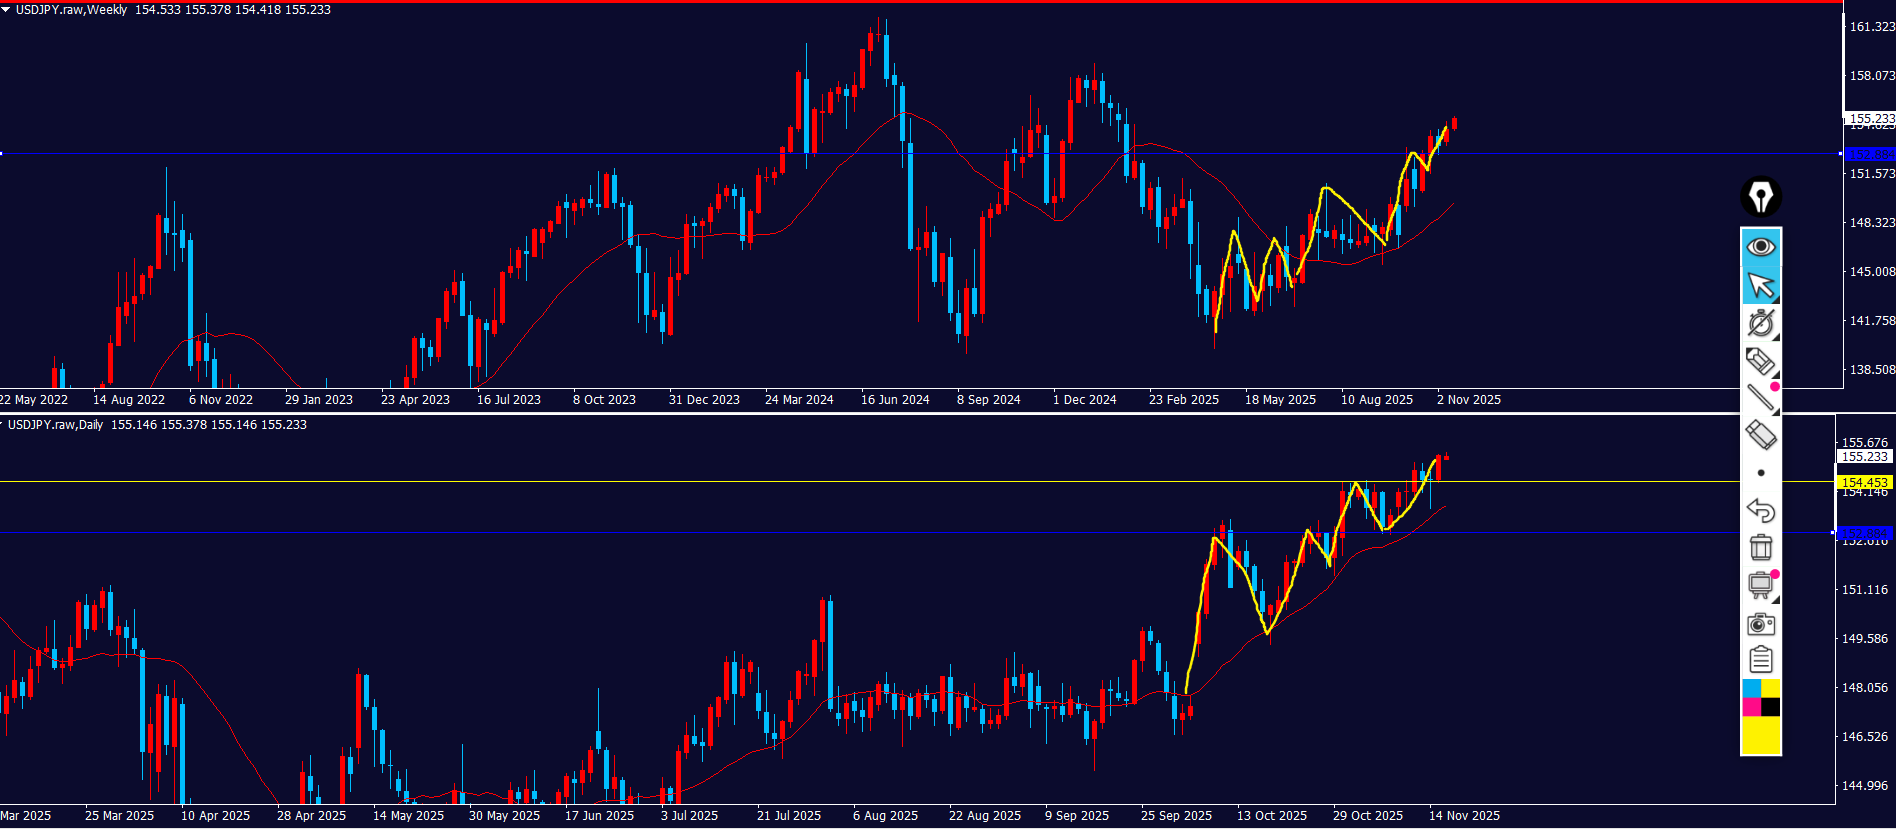Pick the black color swatch

point(1770,708)
